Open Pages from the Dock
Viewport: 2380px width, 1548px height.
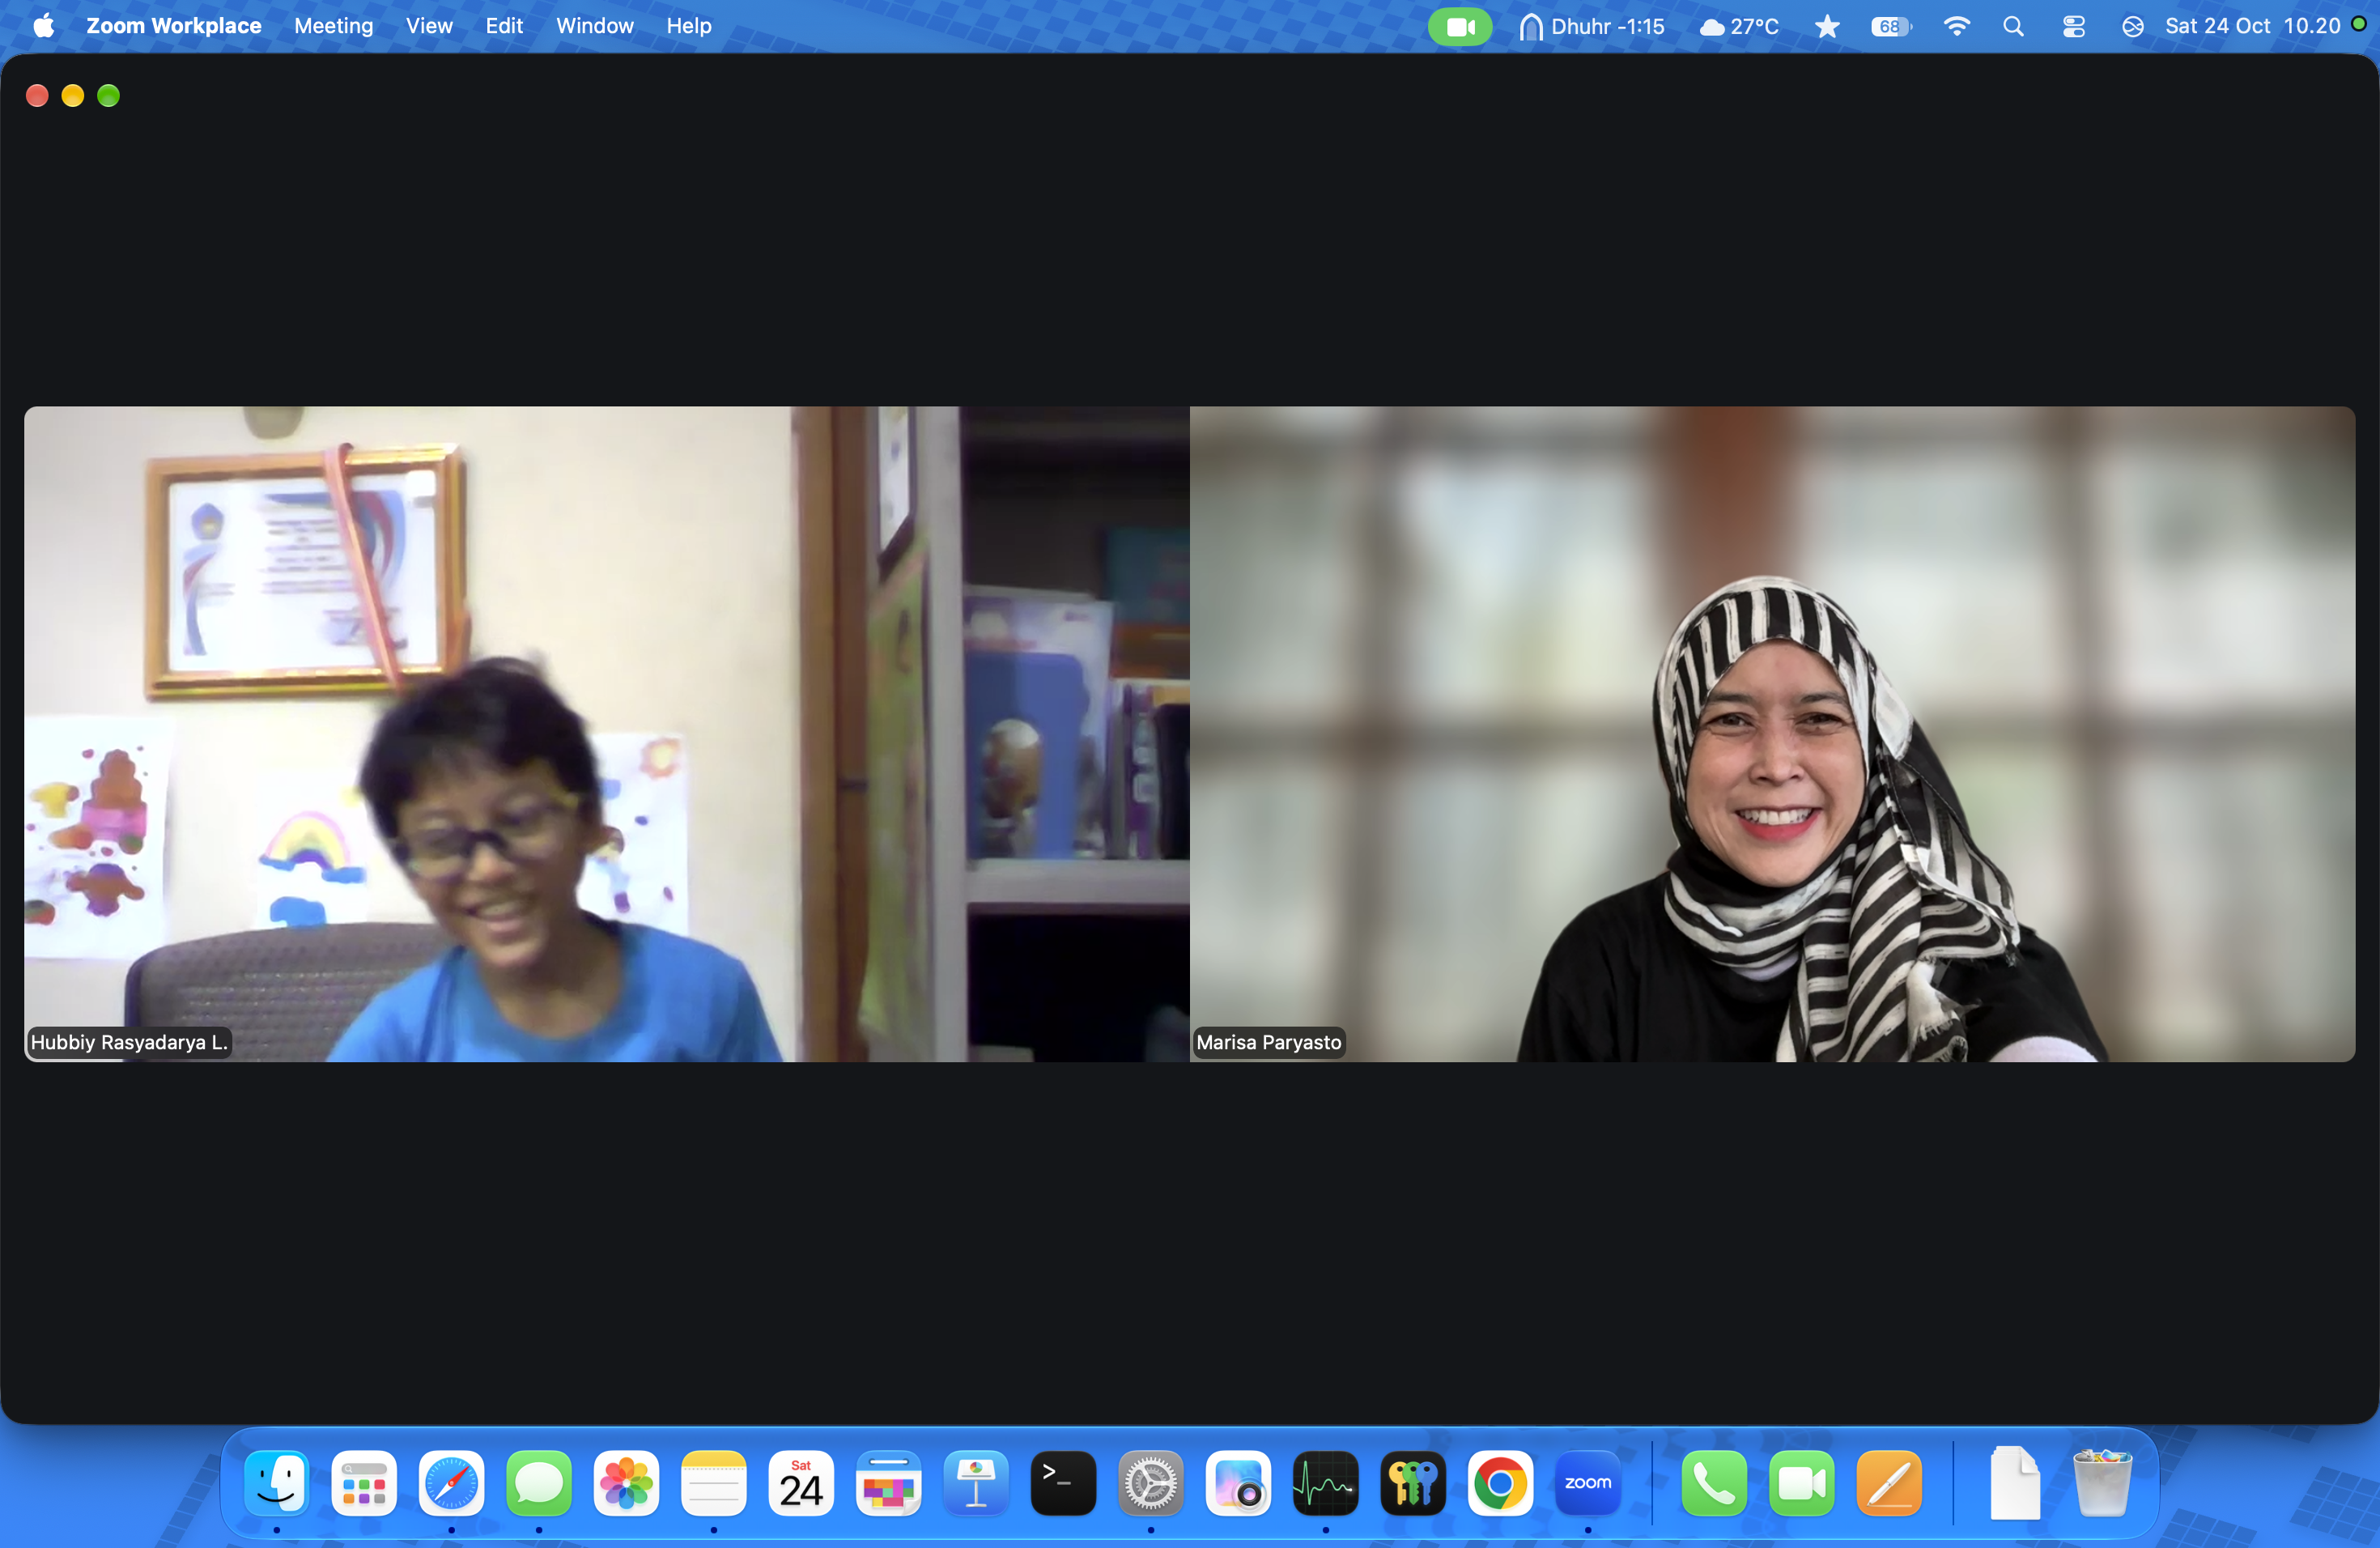coord(1889,1483)
